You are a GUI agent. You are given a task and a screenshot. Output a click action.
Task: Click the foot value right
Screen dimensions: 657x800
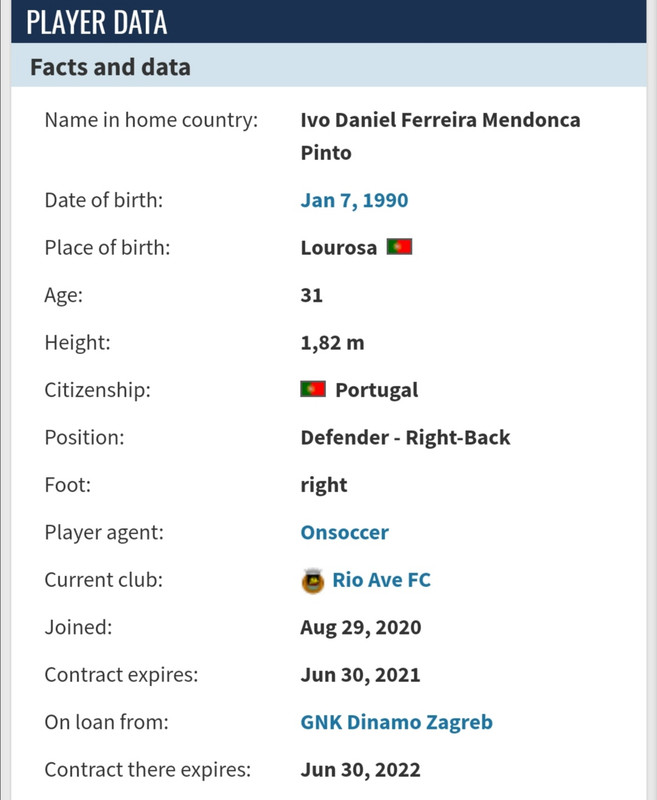click(323, 485)
